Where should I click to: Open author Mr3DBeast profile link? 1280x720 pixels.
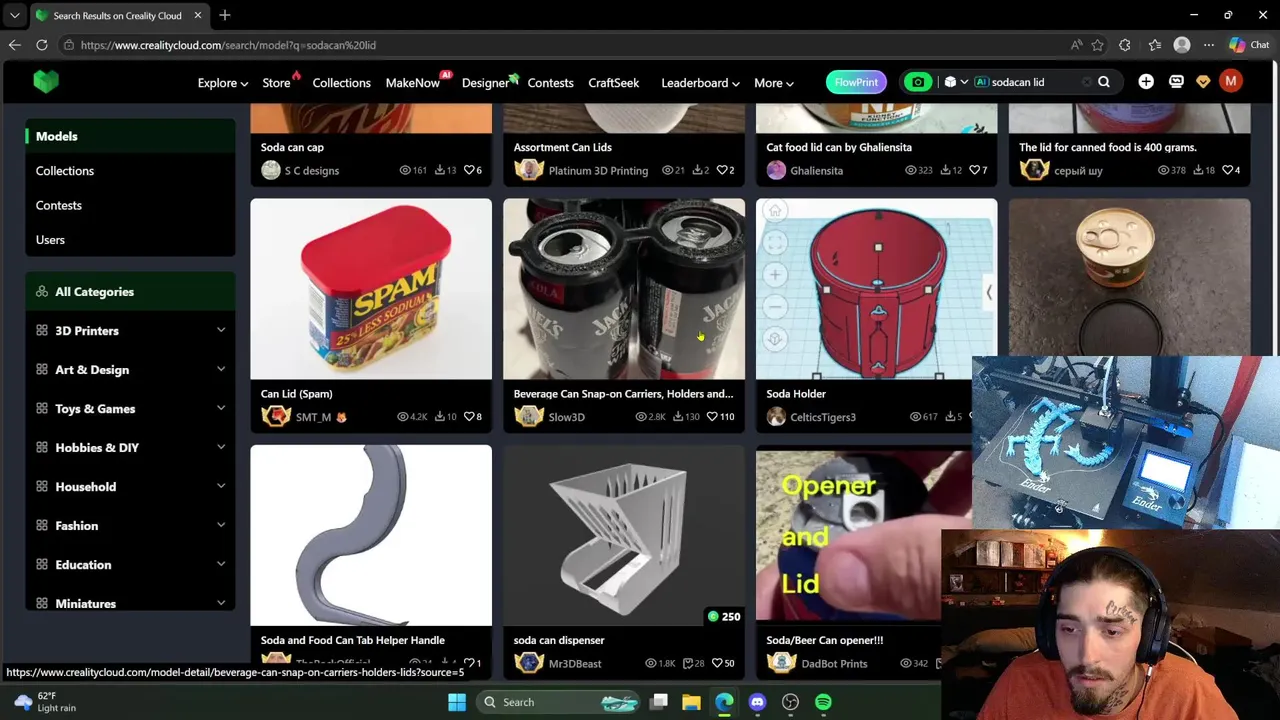click(575, 664)
